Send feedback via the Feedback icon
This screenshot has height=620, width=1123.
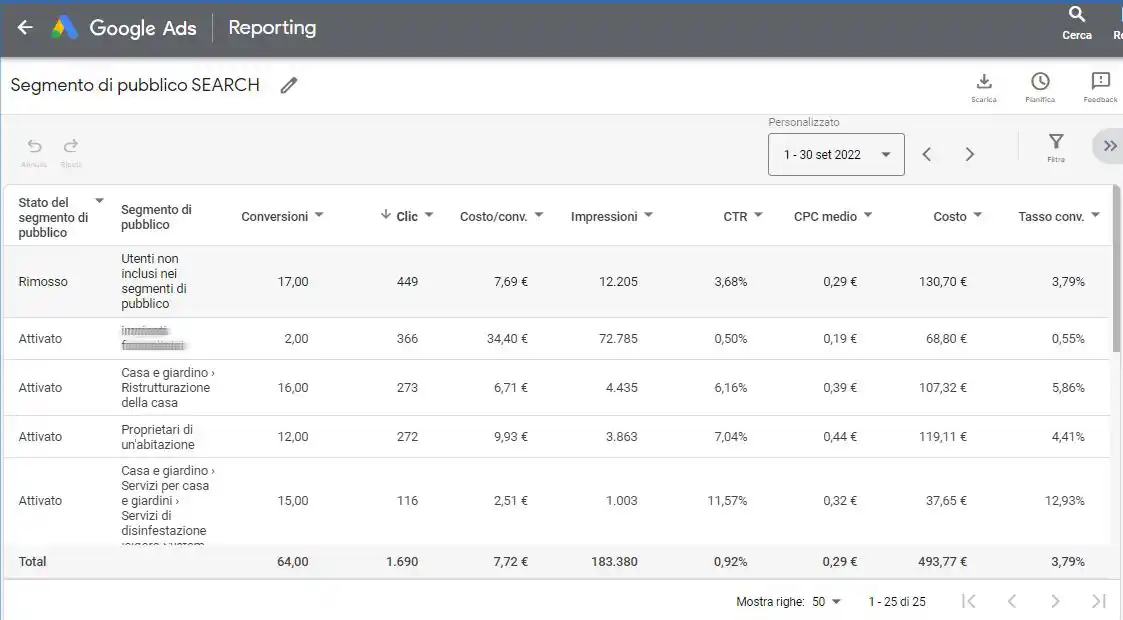click(1100, 81)
